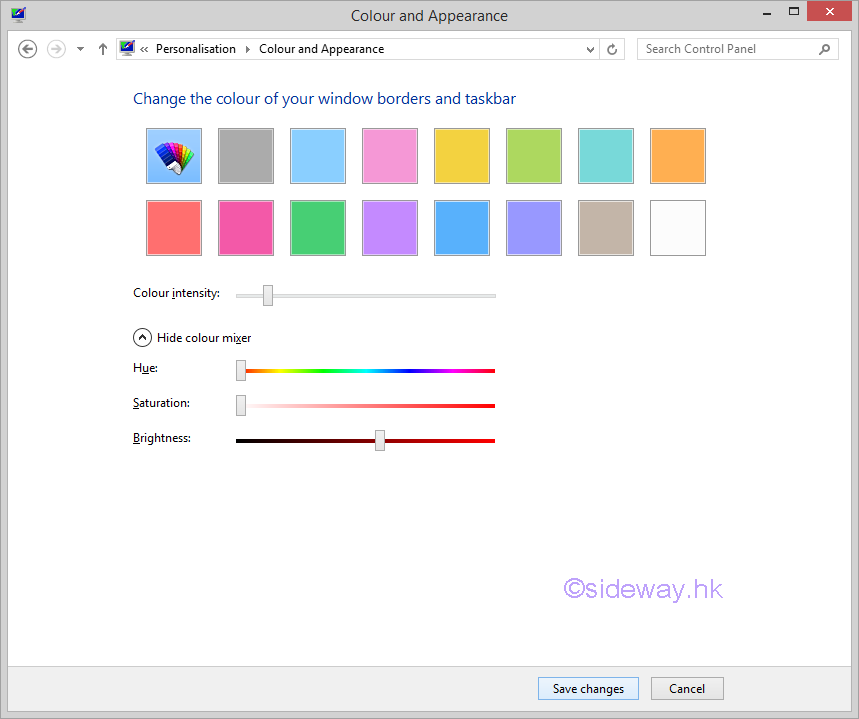Pick the white colour swatch

(678, 228)
